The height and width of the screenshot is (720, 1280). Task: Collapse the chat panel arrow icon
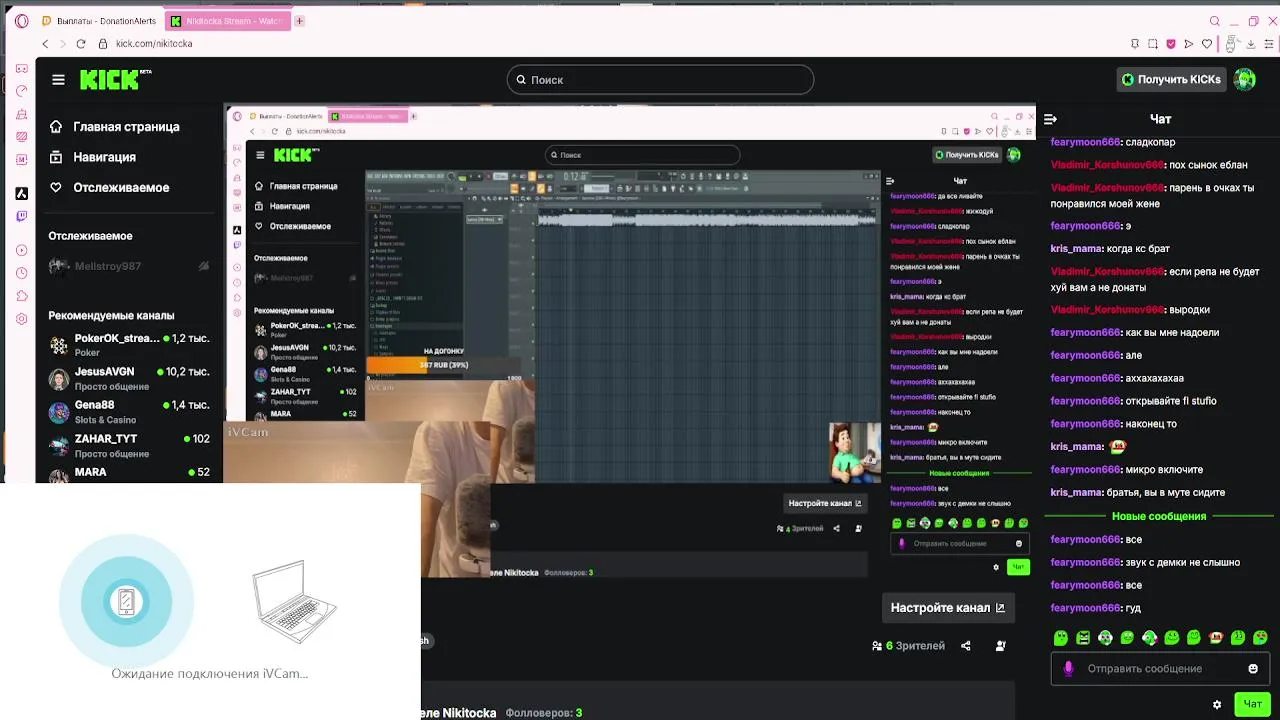pyautogui.click(x=1050, y=119)
